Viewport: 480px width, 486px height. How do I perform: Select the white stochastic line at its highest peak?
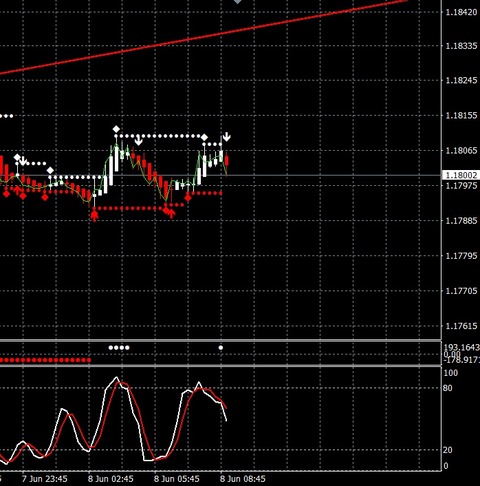point(116,377)
